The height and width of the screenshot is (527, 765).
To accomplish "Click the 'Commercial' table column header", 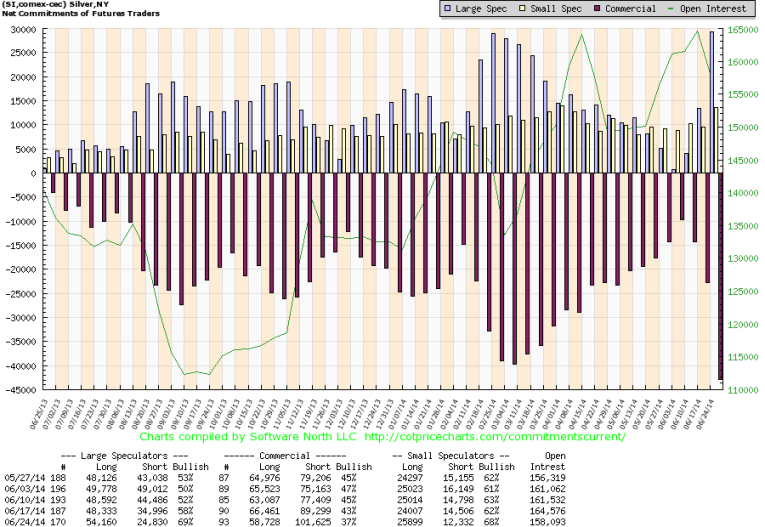I will [x=299, y=457].
